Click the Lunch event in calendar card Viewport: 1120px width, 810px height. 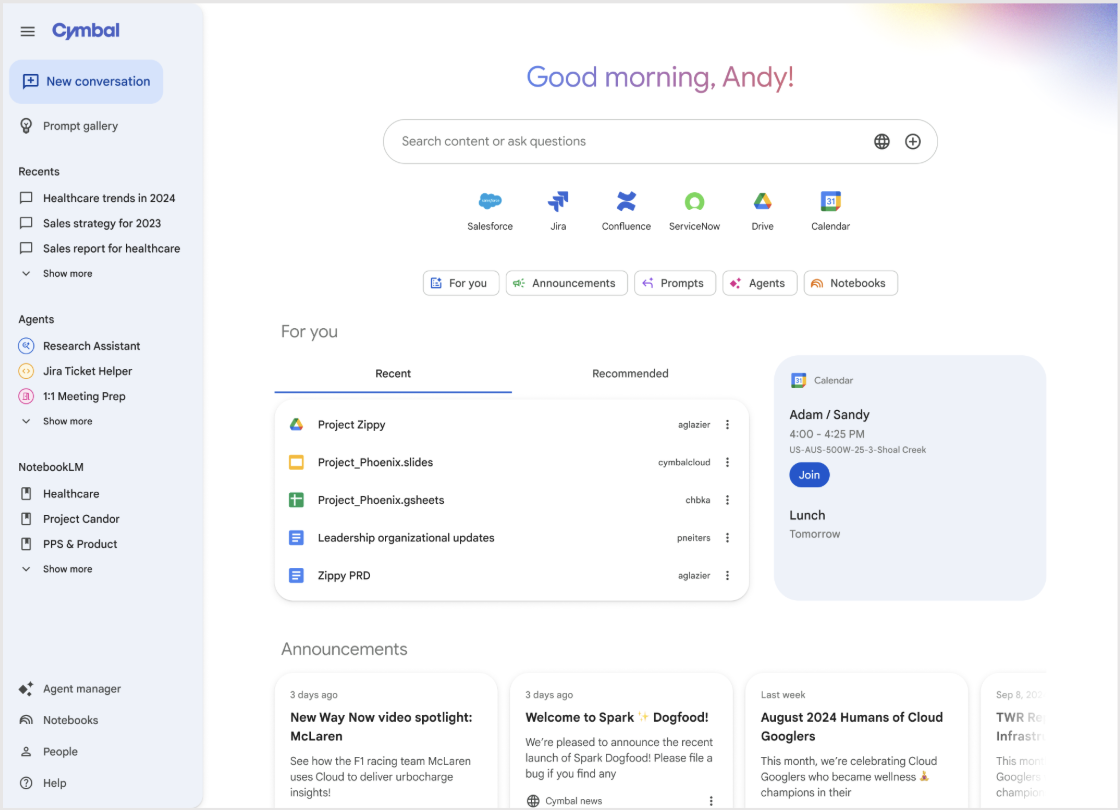807,516
